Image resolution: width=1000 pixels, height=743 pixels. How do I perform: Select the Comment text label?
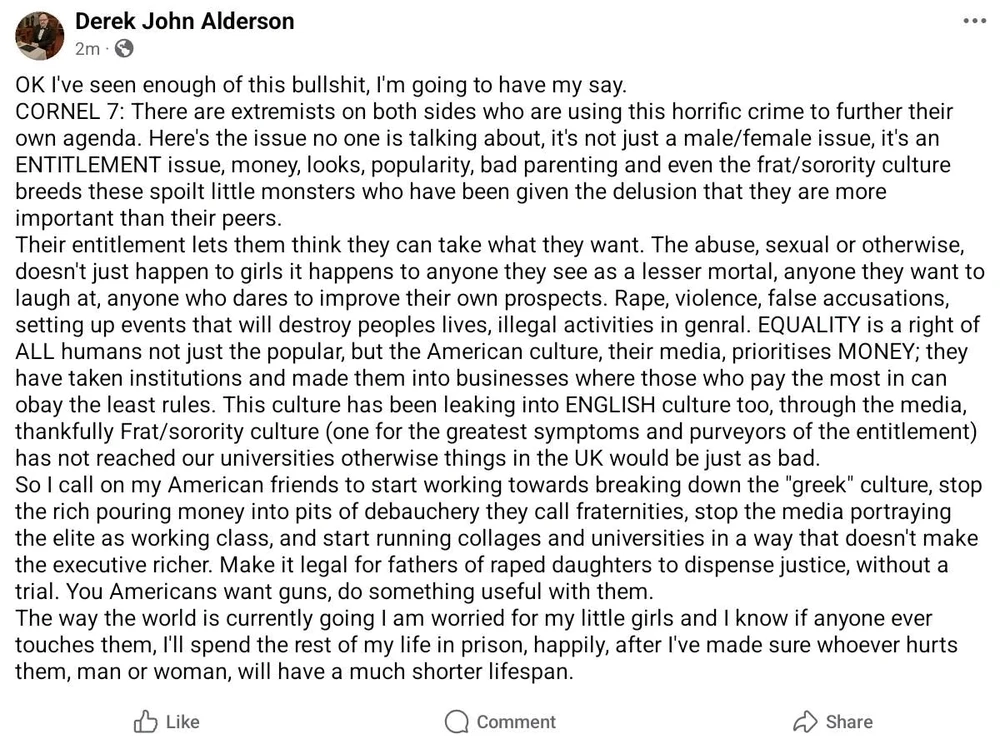(x=516, y=722)
